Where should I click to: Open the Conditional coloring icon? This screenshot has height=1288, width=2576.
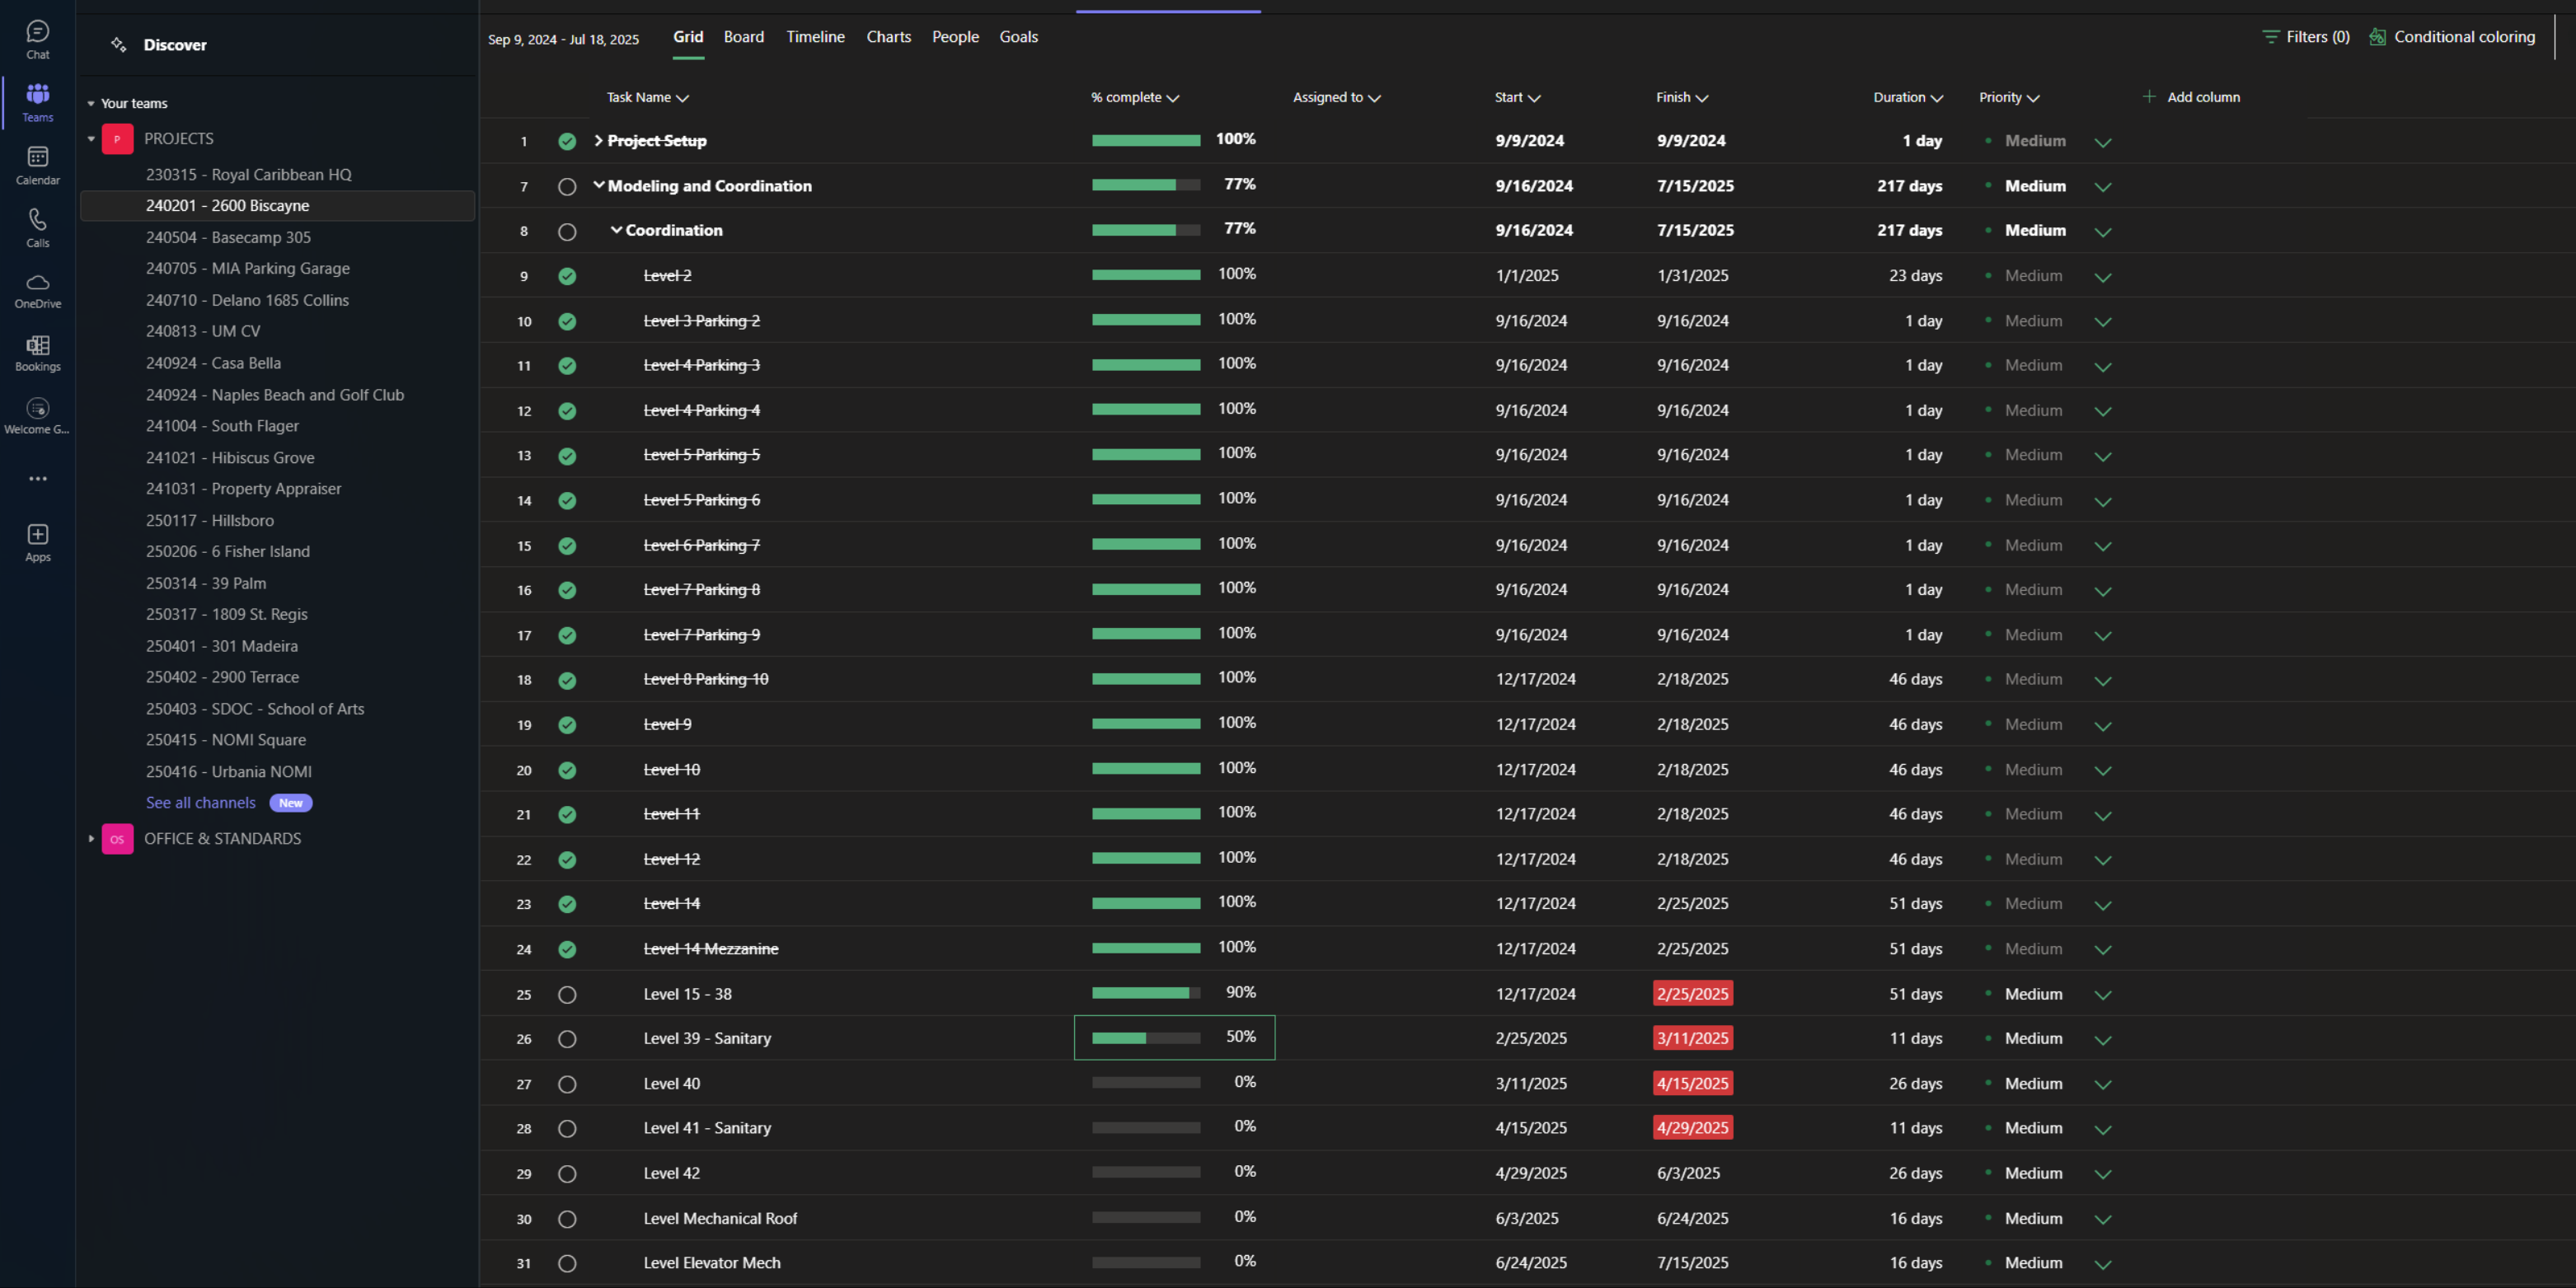[2377, 37]
